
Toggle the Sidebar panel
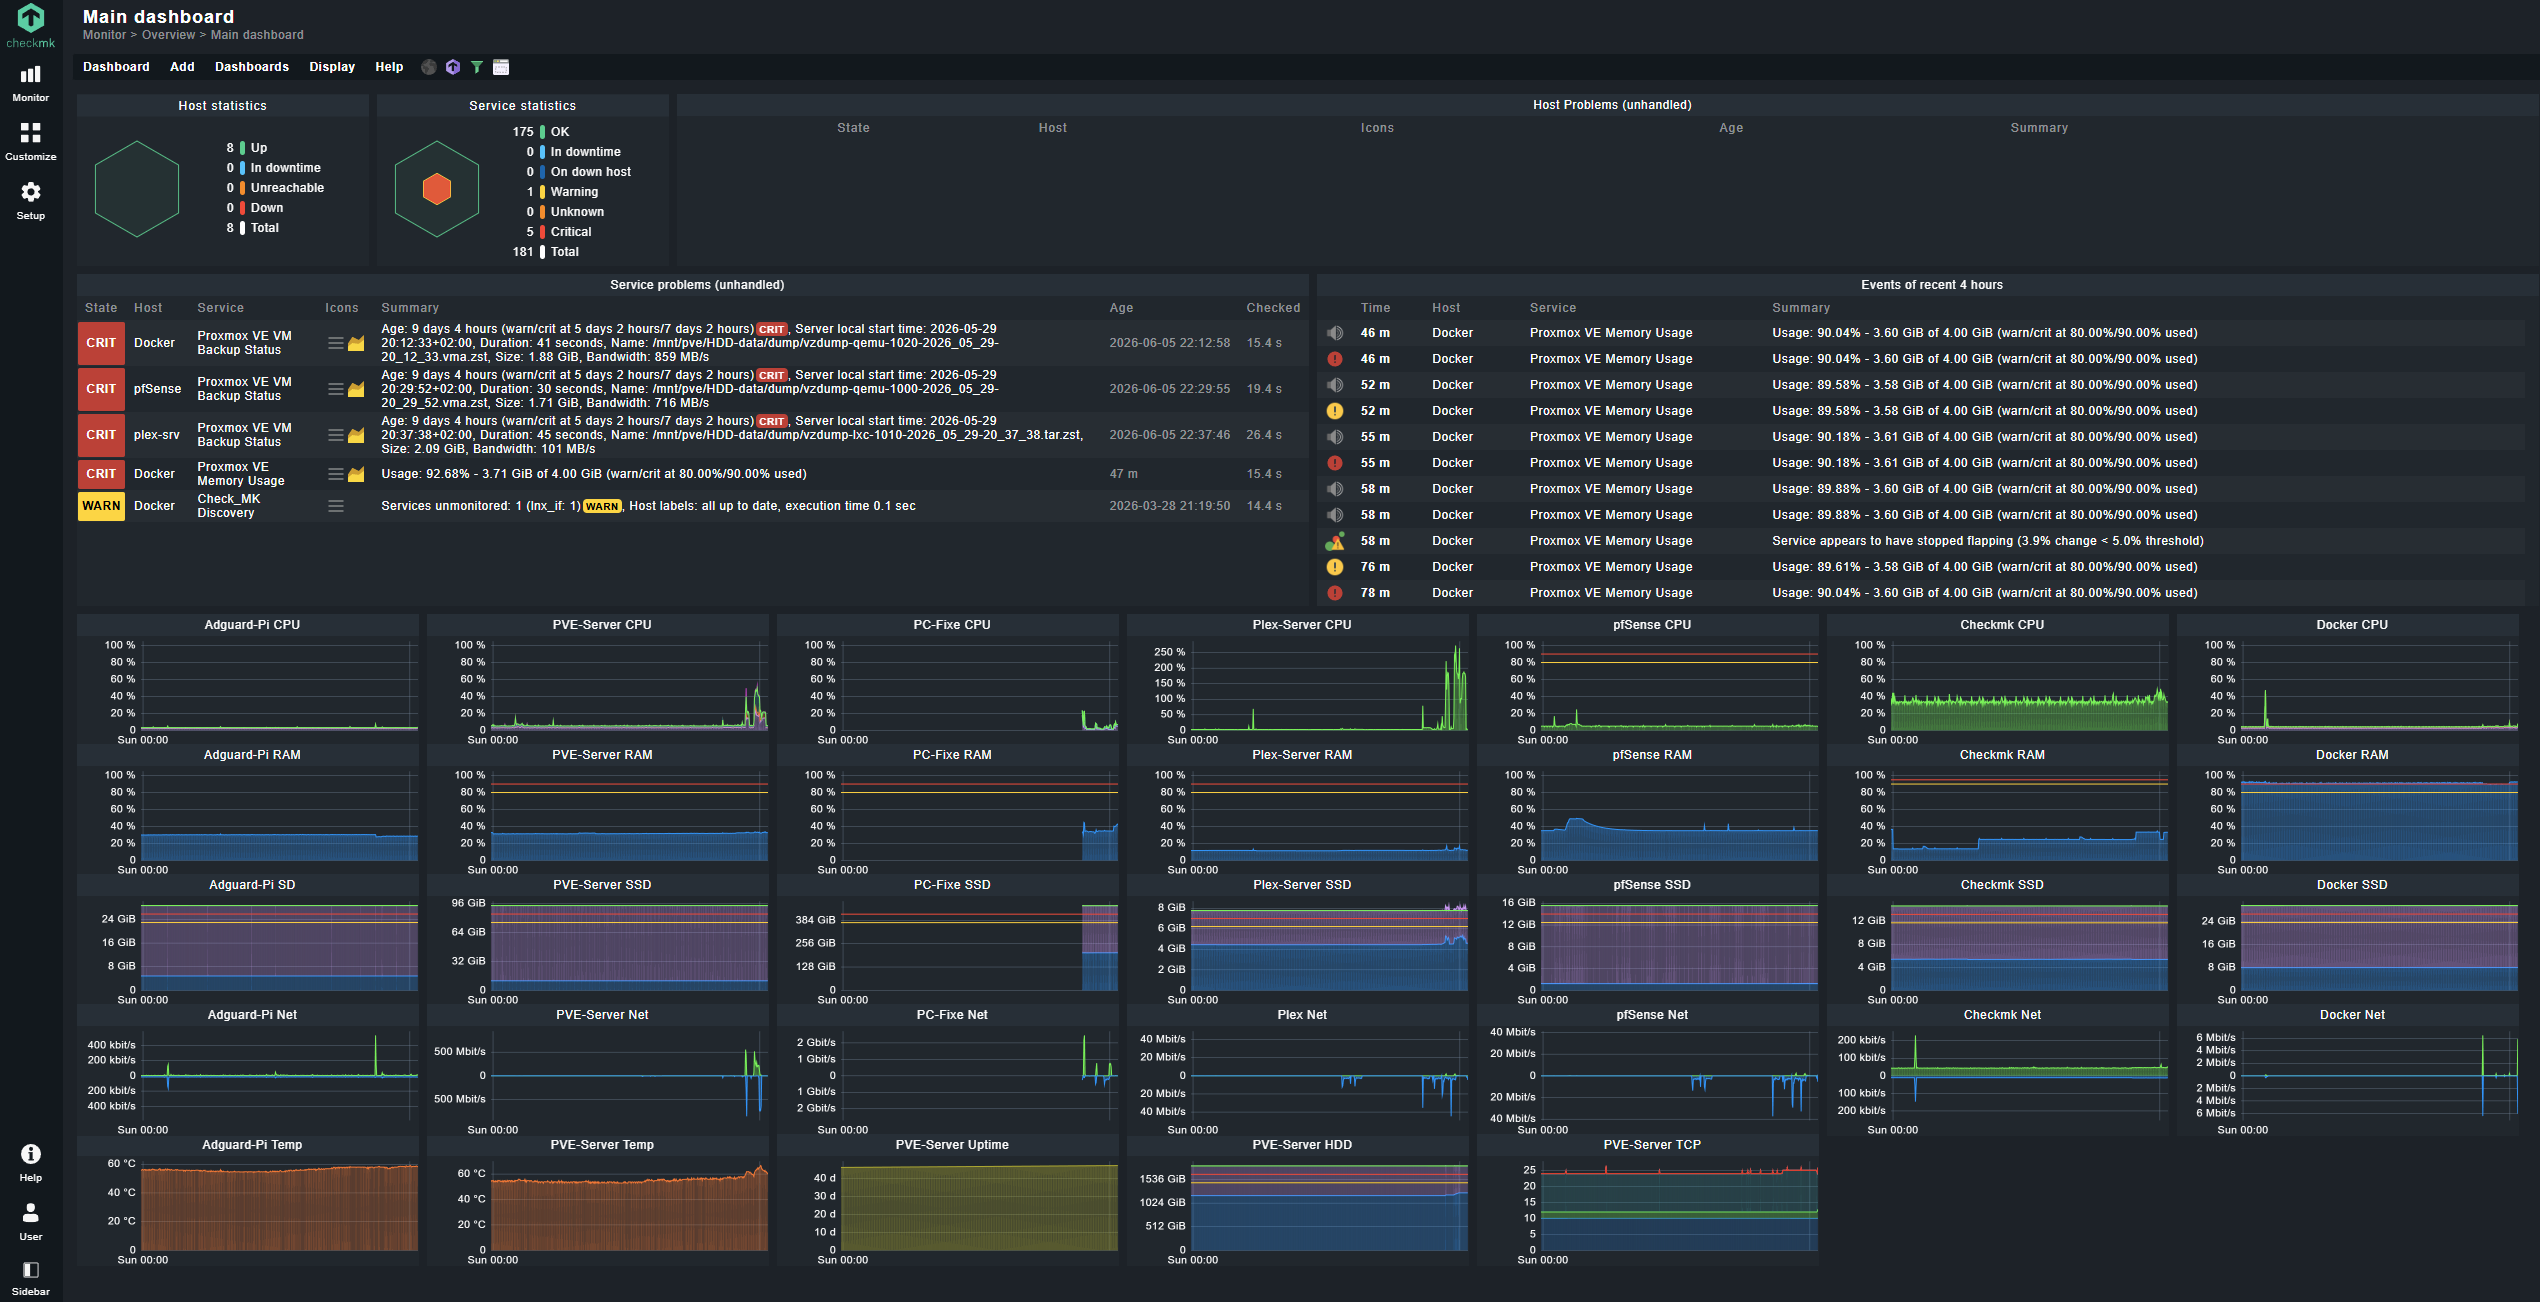[31, 1278]
